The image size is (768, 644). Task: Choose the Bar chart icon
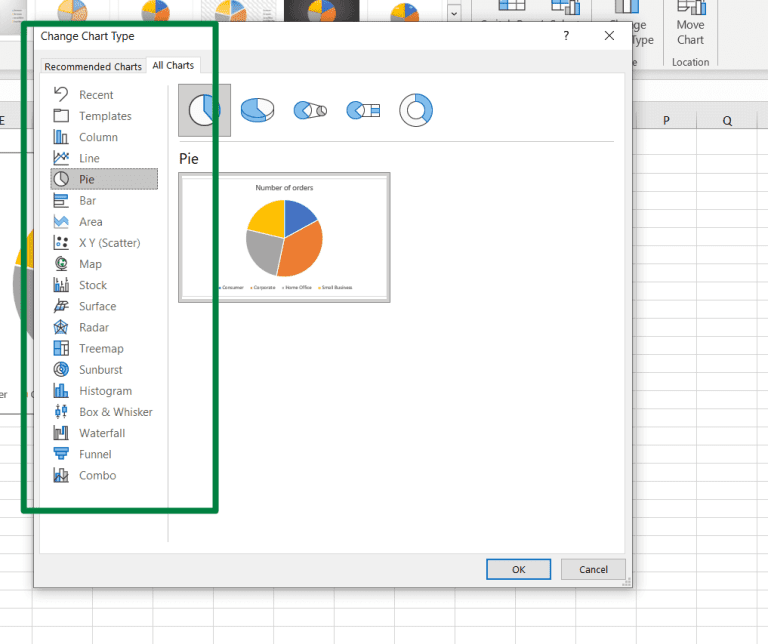[61, 200]
